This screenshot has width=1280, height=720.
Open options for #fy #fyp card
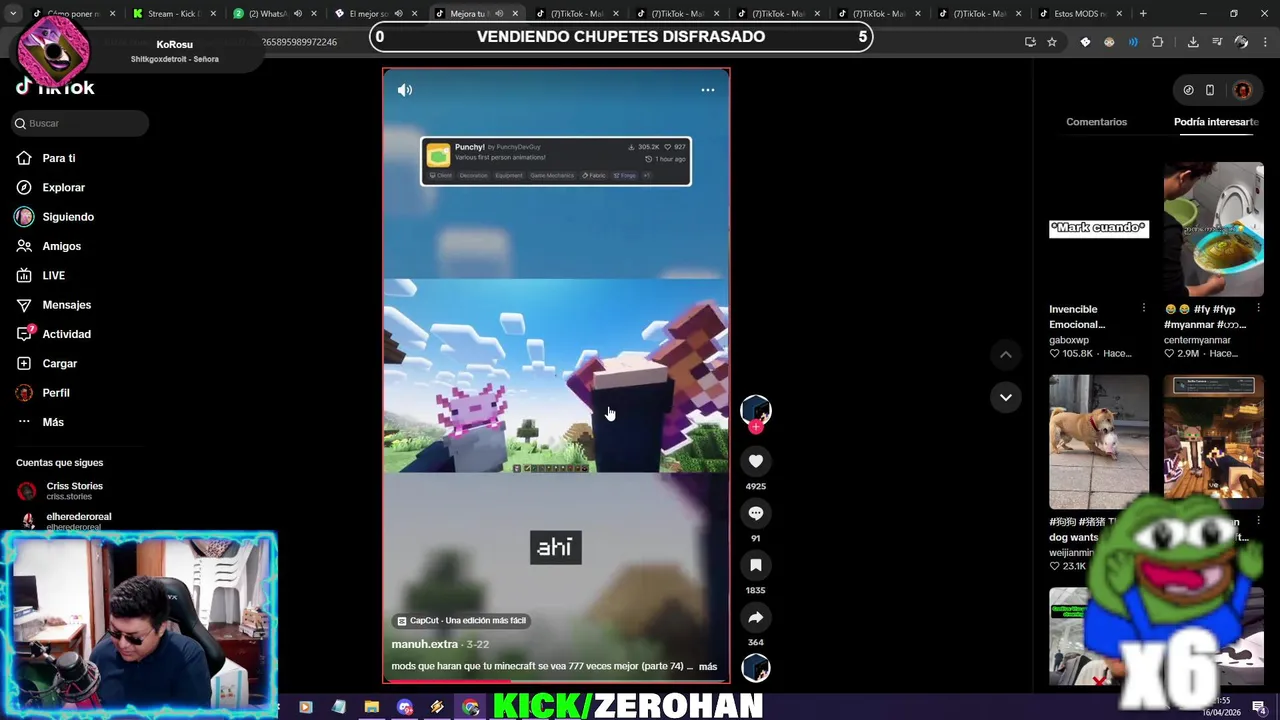pyautogui.click(x=1258, y=309)
